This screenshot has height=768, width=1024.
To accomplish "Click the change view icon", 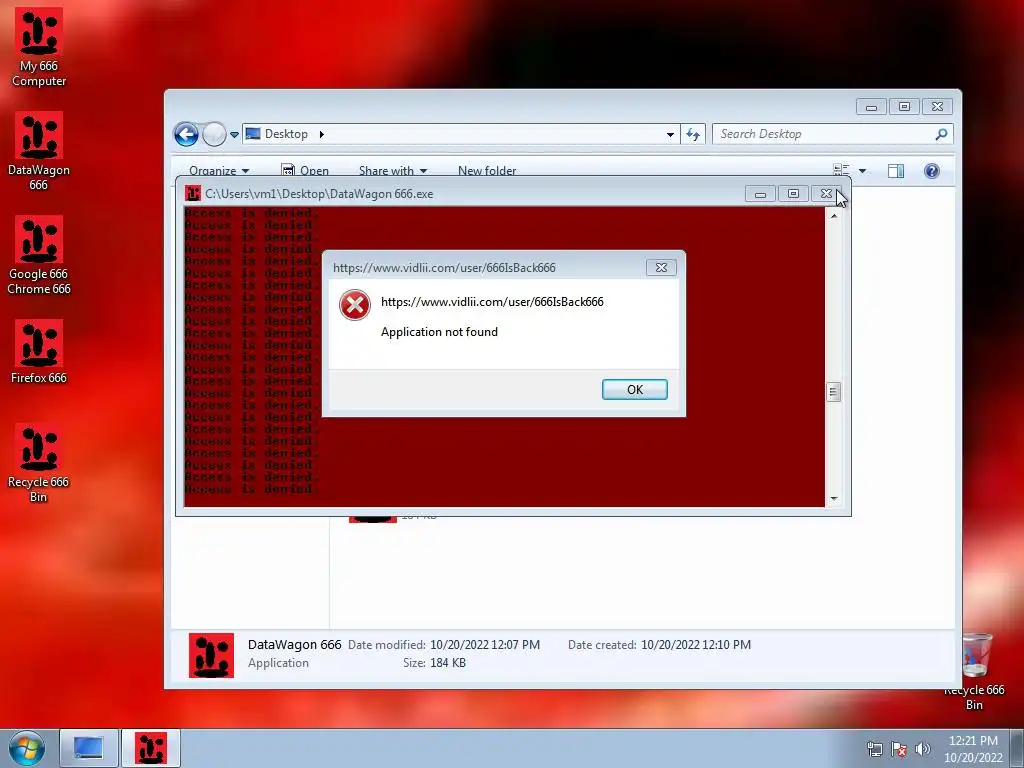I will click(x=841, y=170).
